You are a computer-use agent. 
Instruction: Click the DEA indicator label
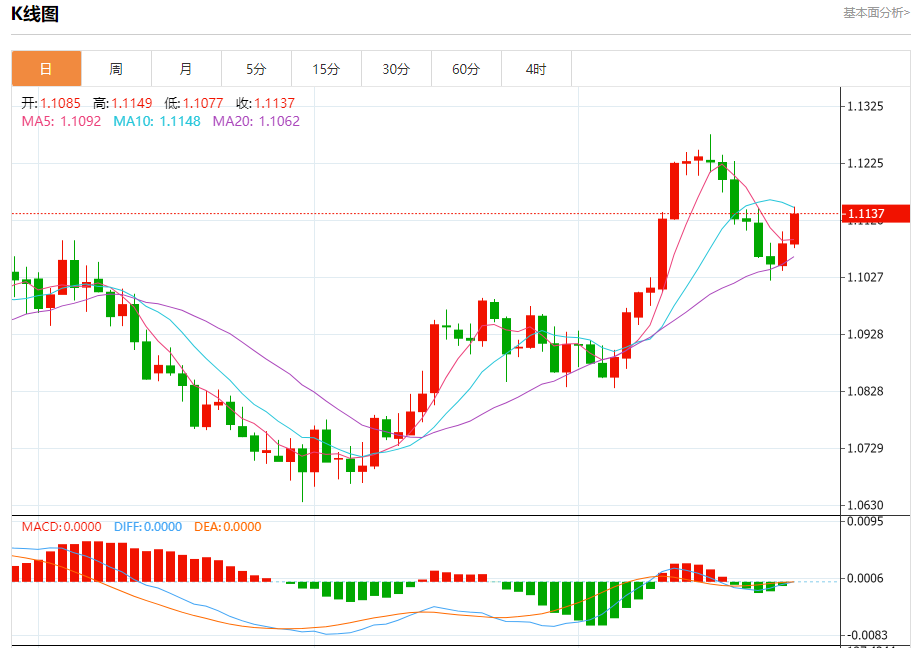click(x=228, y=526)
